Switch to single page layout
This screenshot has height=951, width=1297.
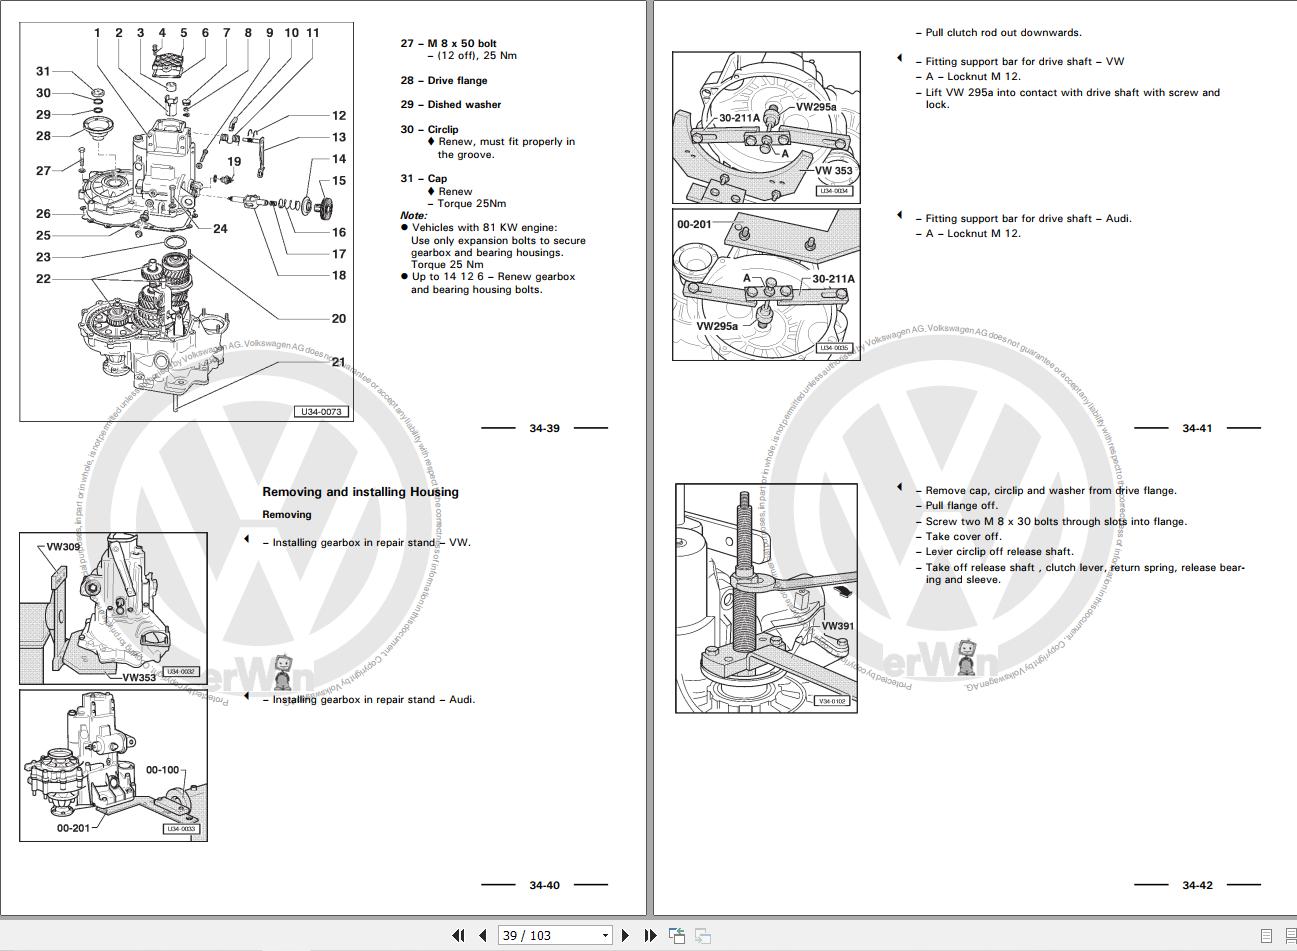1266,936
